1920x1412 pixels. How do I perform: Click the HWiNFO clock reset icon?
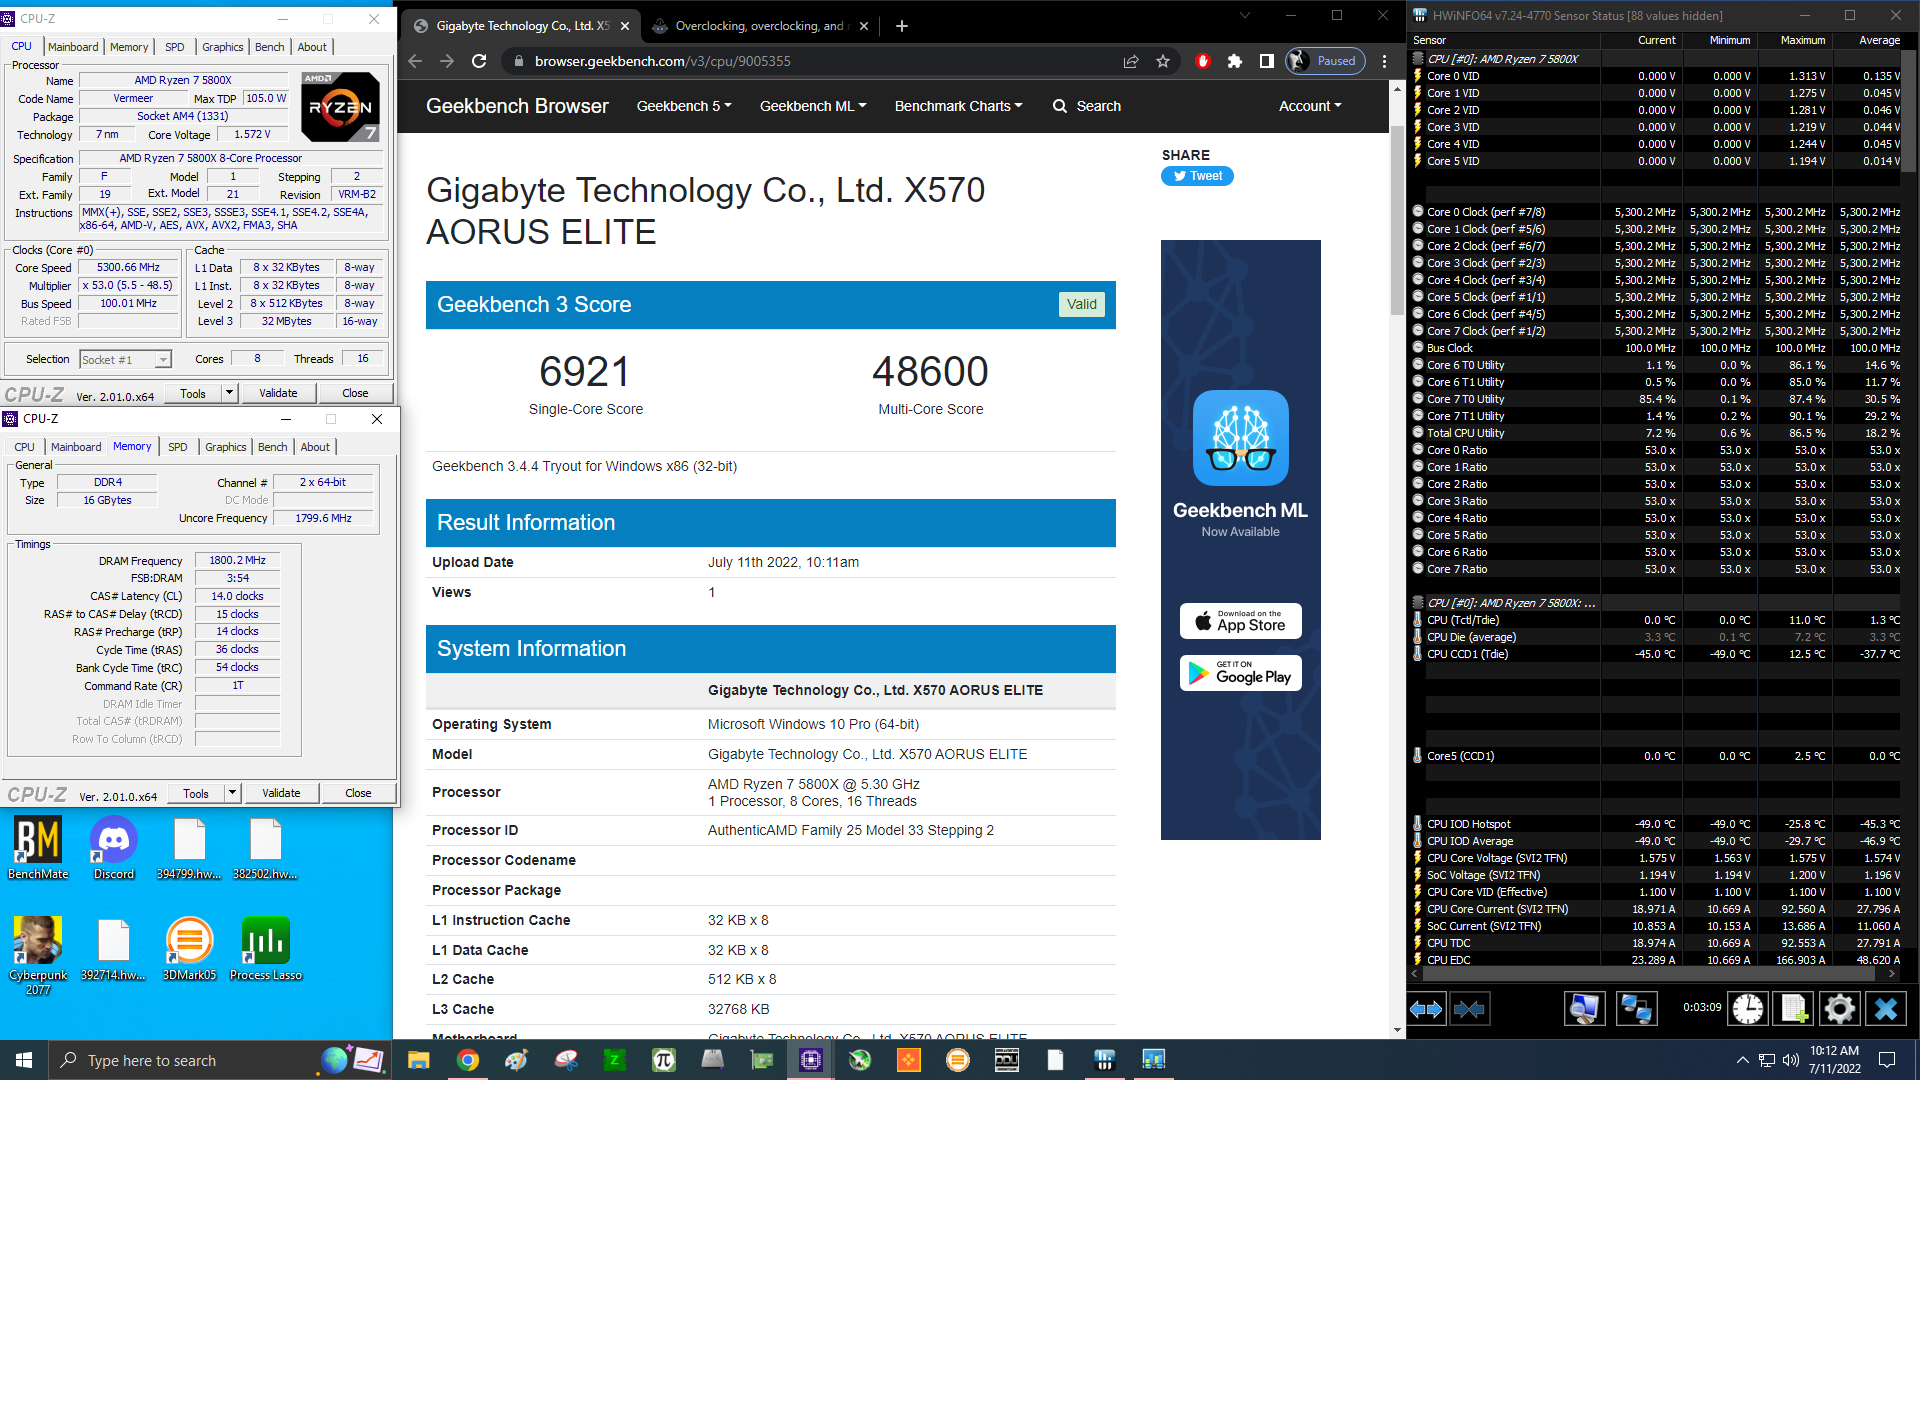tap(1747, 1009)
